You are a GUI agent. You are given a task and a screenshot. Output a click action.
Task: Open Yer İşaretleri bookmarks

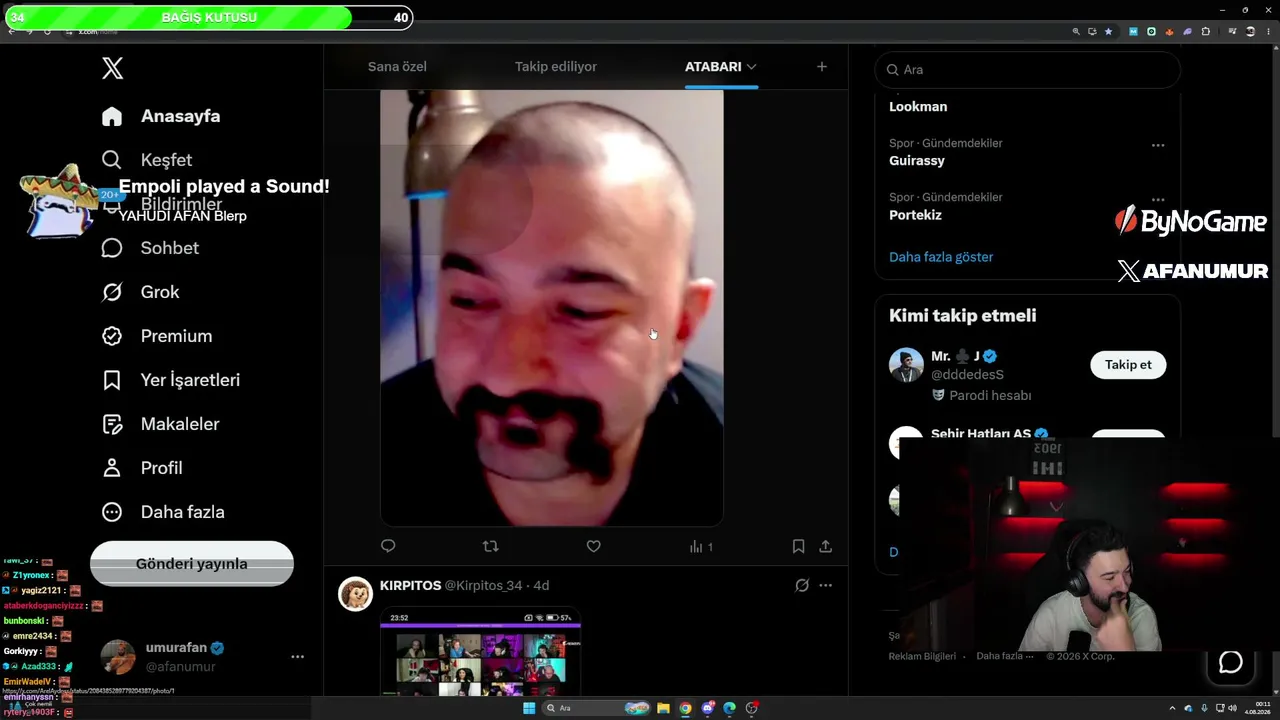tap(171, 380)
